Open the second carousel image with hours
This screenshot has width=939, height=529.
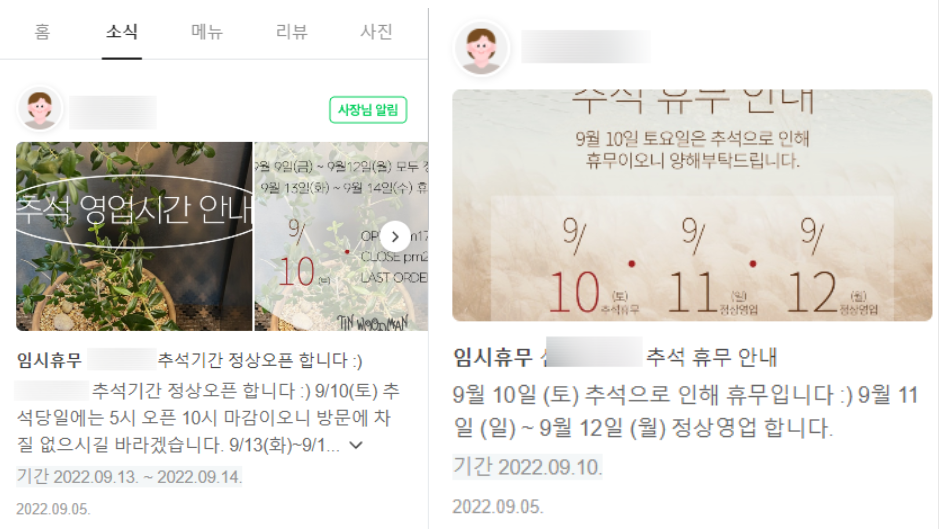pyautogui.click(x=341, y=236)
